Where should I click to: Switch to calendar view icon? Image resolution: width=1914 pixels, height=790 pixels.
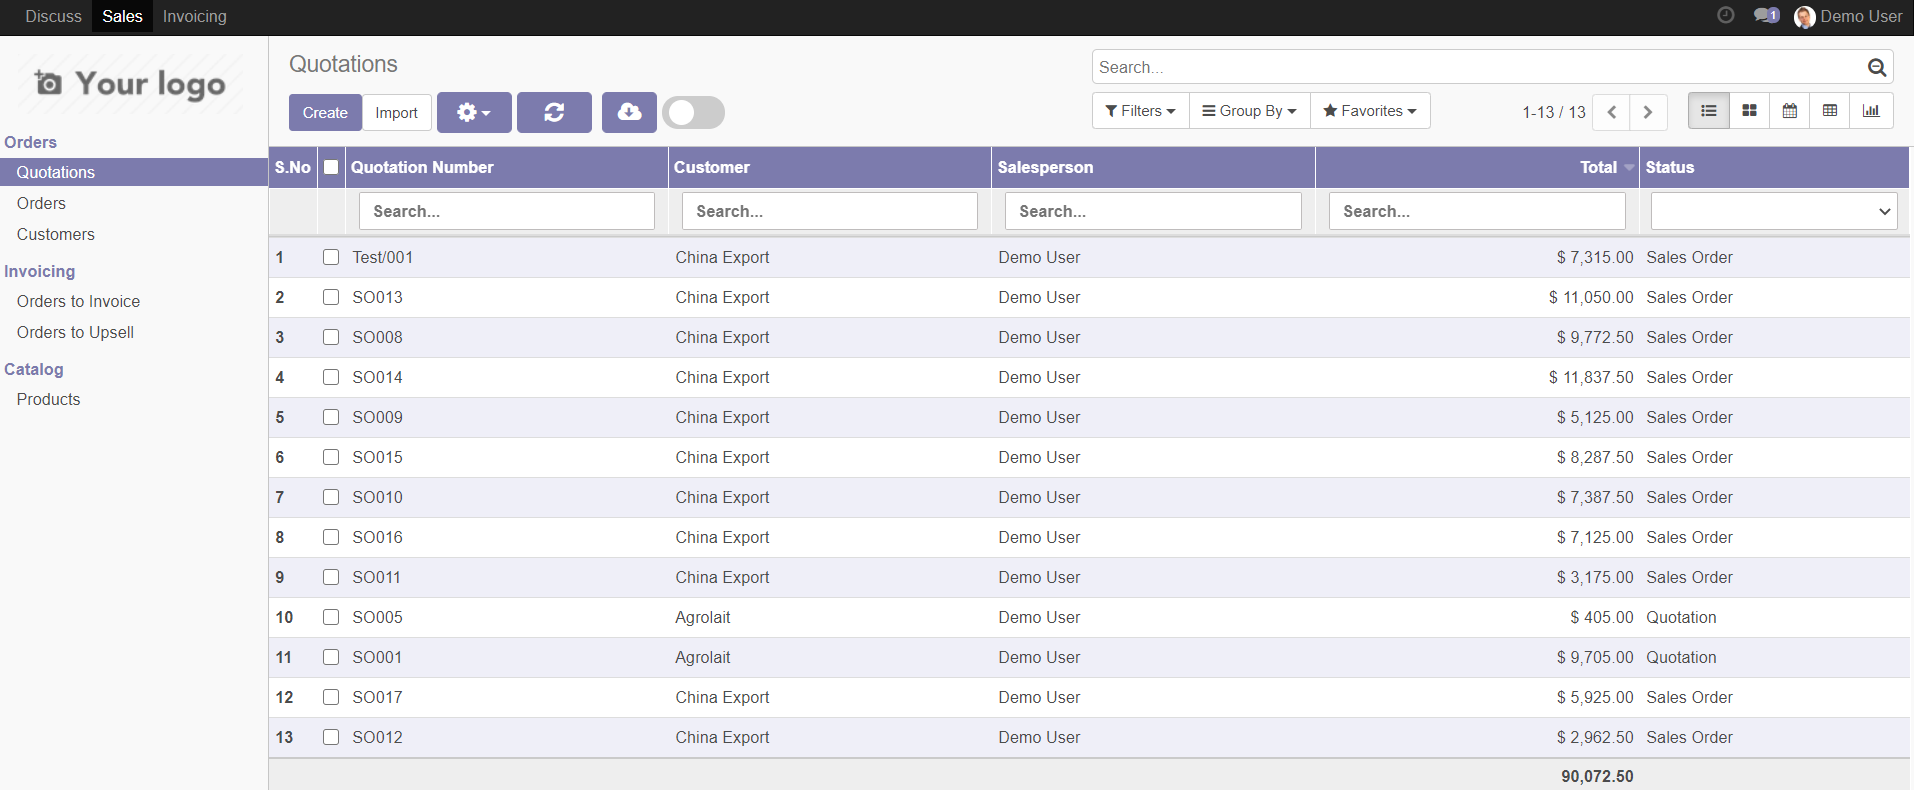tap(1789, 111)
